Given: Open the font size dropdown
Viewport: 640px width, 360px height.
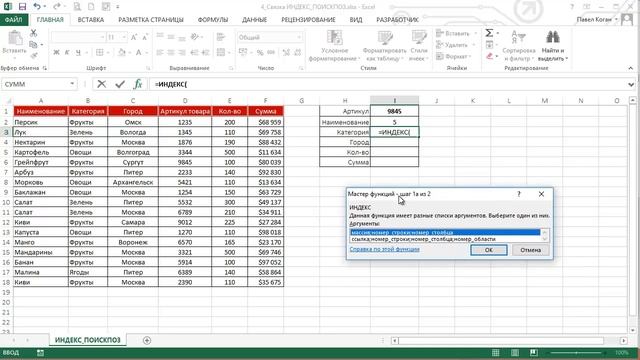Looking at the screenshot, I should click(x=124, y=37).
